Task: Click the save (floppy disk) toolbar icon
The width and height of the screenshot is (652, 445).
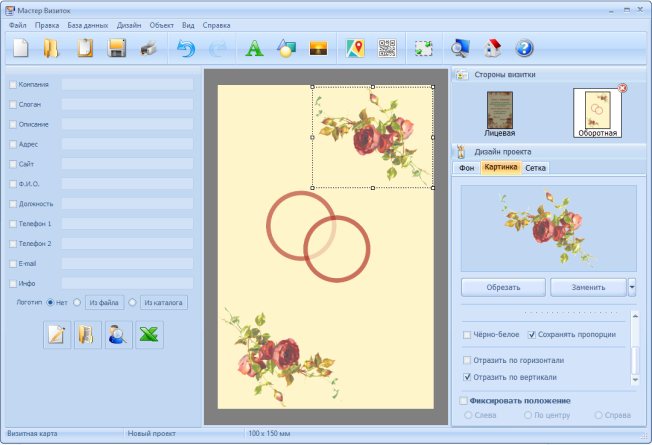Action: tap(117, 47)
